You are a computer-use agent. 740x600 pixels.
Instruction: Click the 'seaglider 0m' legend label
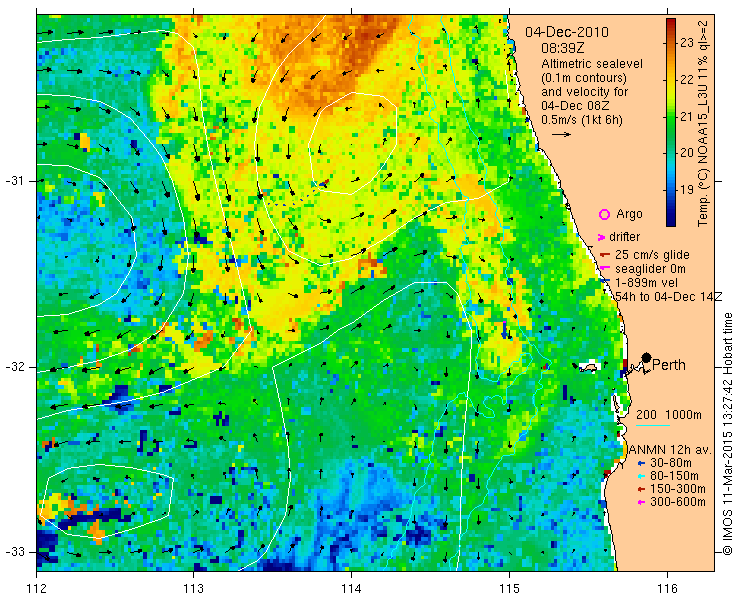point(650,269)
